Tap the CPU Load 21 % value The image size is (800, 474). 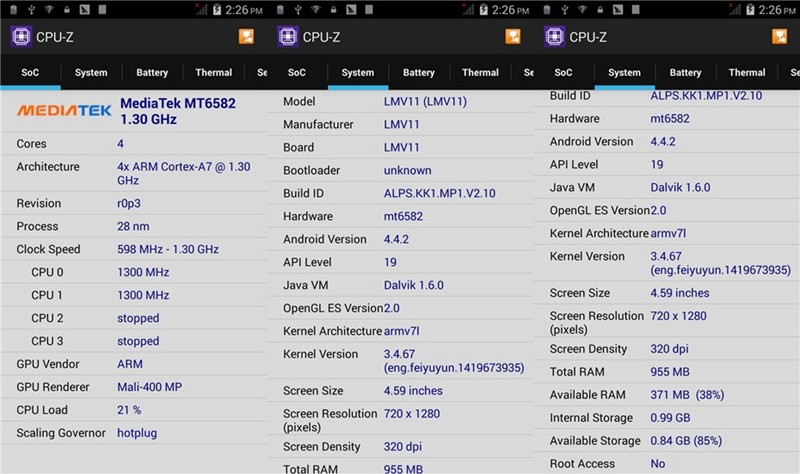pyautogui.click(x=129, y=410)
